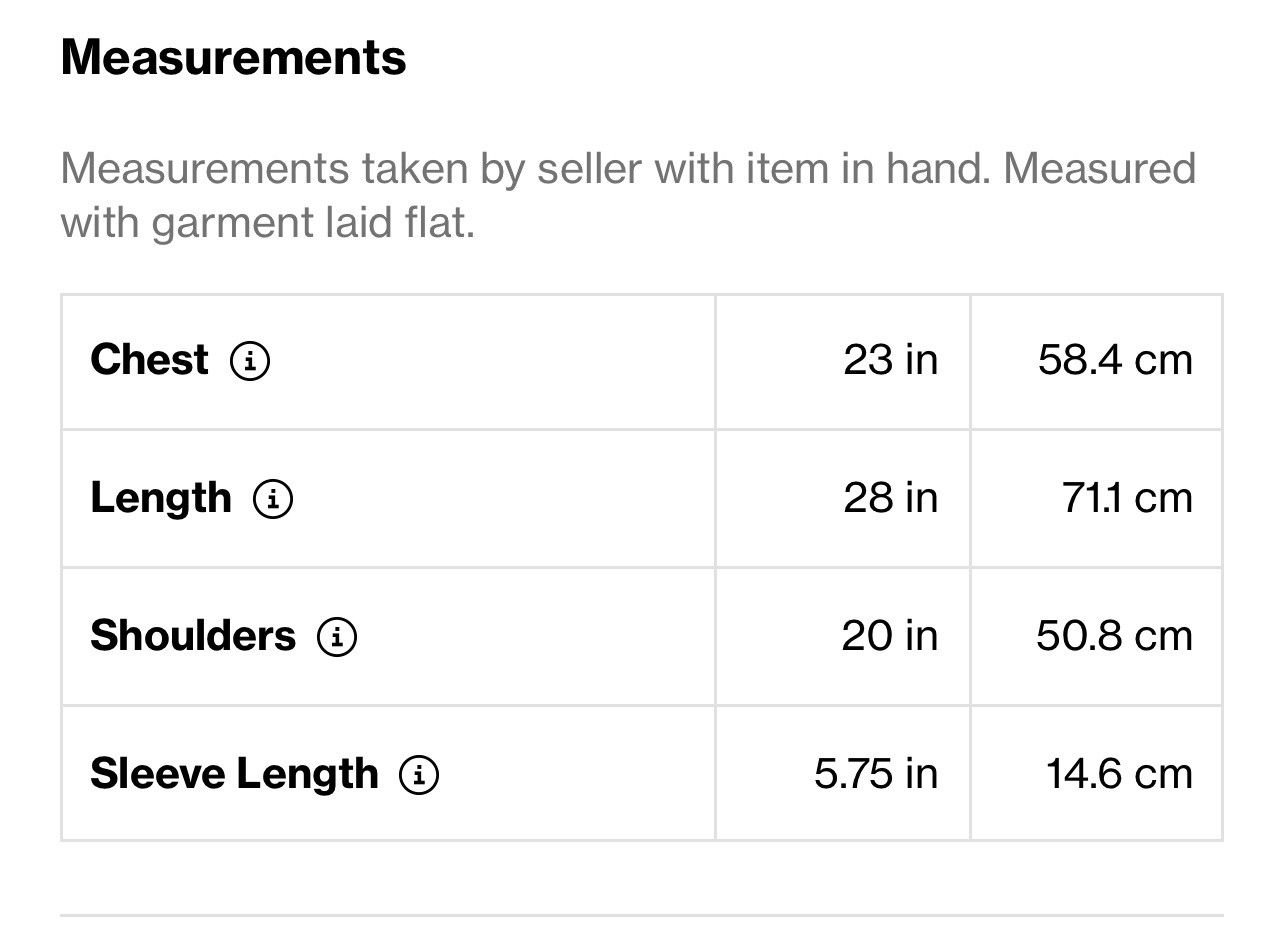Click the 5.75 in sleeve value

[x=876, y=774]
